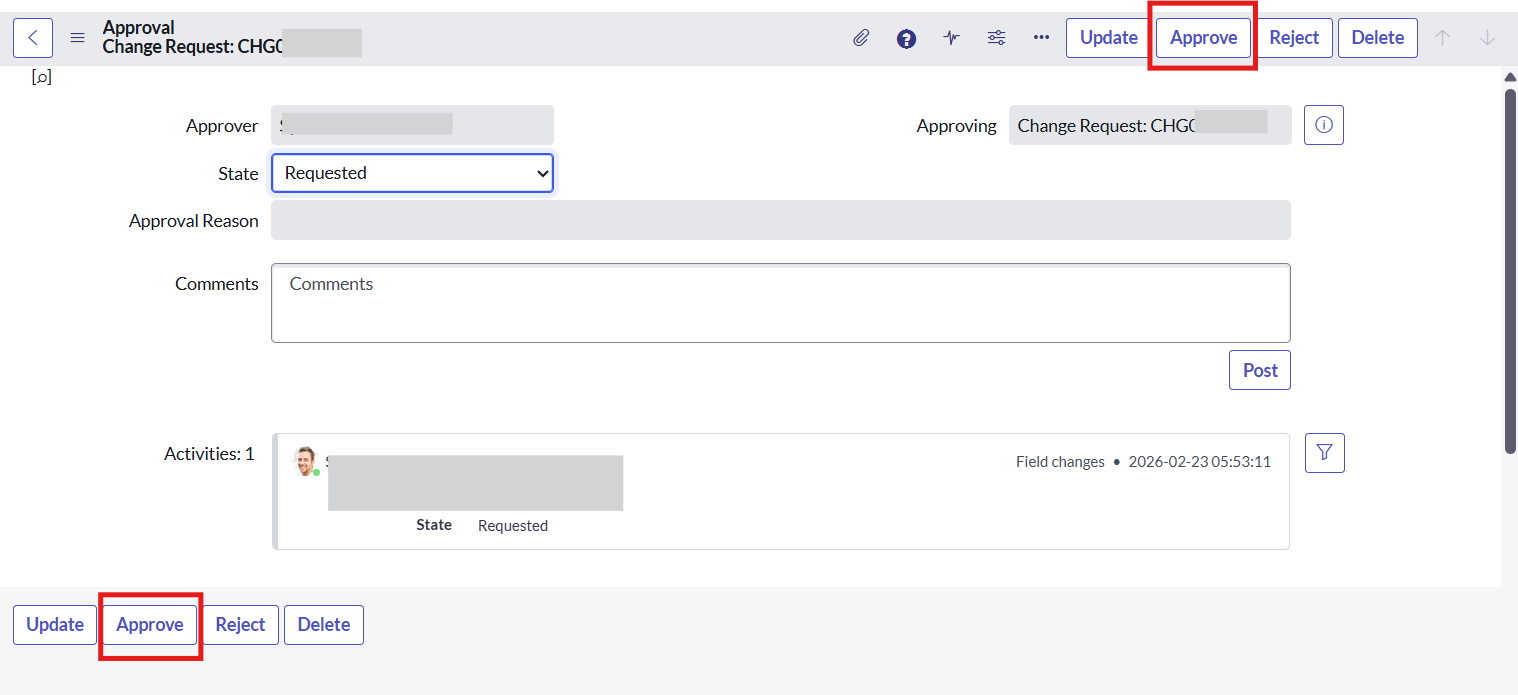Focus the Comments text area
1518x695 pixels.
[x=781, y=303]
